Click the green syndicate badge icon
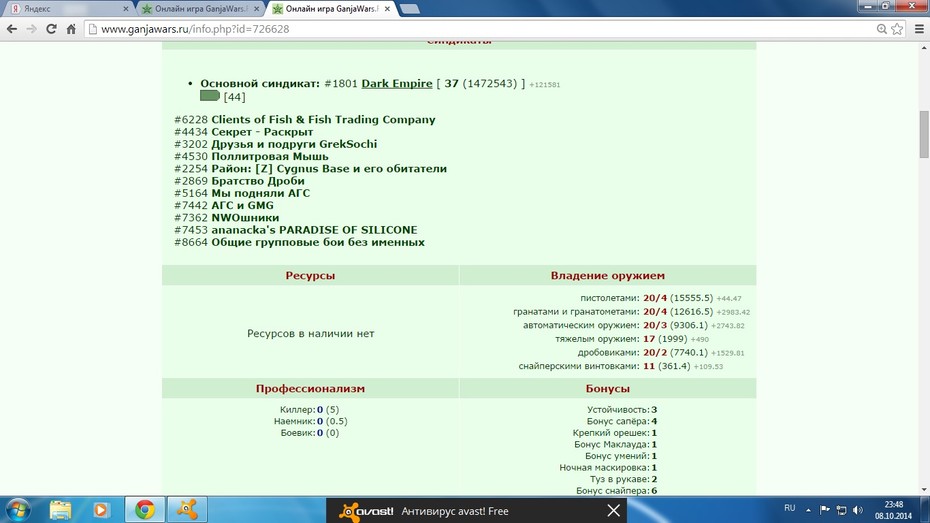 pos(210,96)
